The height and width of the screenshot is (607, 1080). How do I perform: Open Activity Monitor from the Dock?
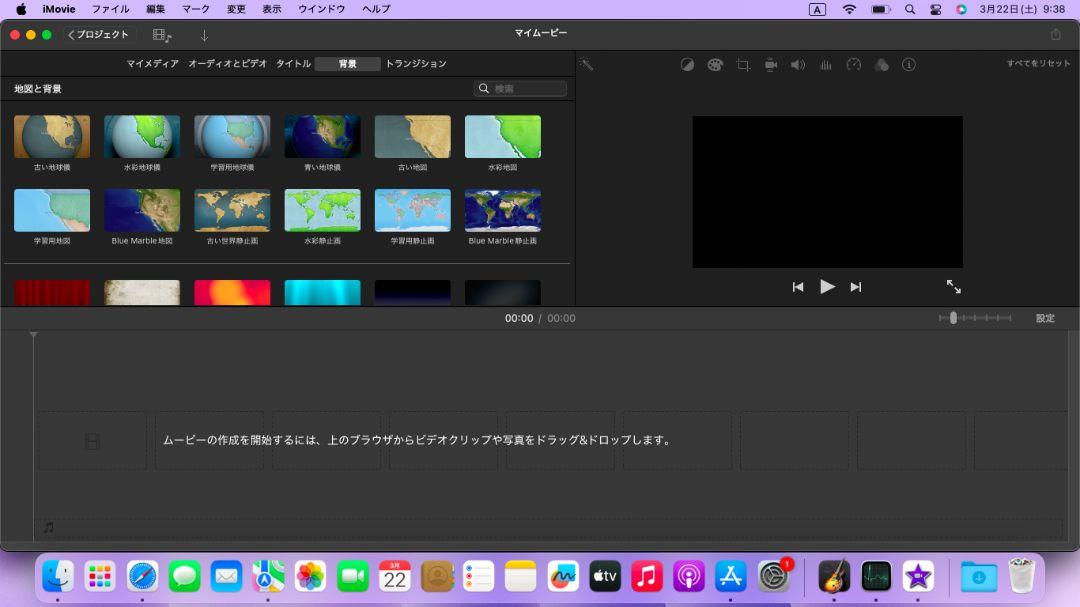coord(876,576)
